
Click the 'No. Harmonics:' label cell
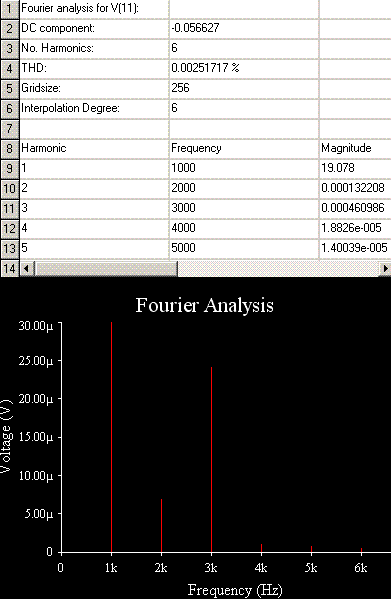(94, 49)
